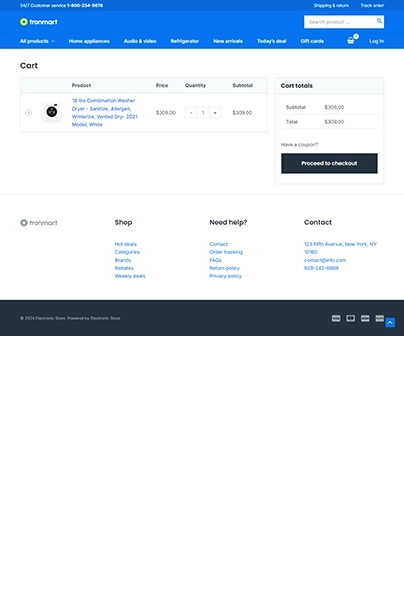Click the tronmart logo in header
The height and width of the screenshot is (600, 404).
(39, 22)
